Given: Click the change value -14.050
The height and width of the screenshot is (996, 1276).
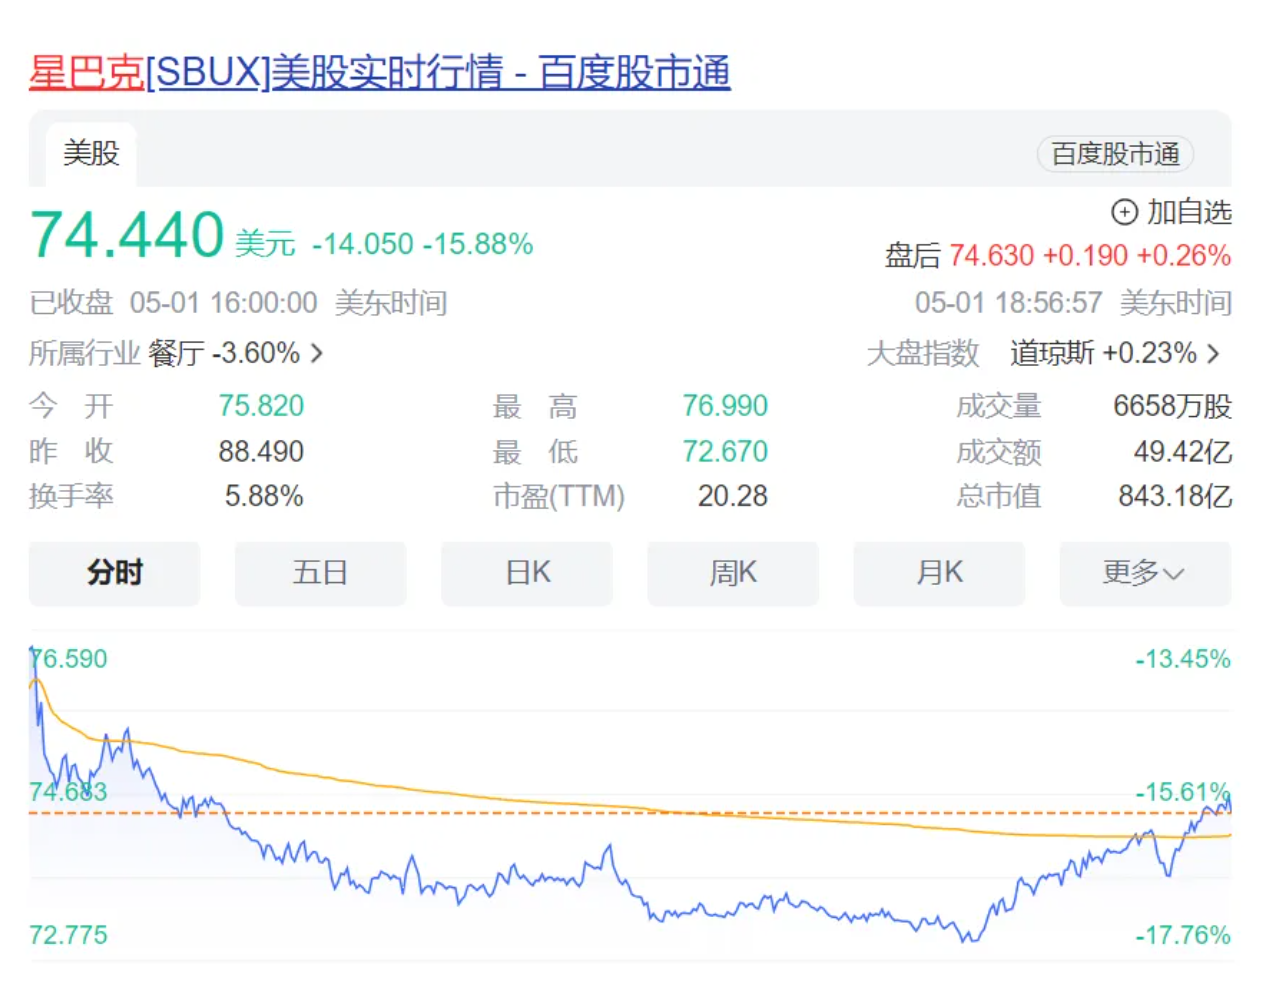Looking at the screenshot, I should [363, 244].
